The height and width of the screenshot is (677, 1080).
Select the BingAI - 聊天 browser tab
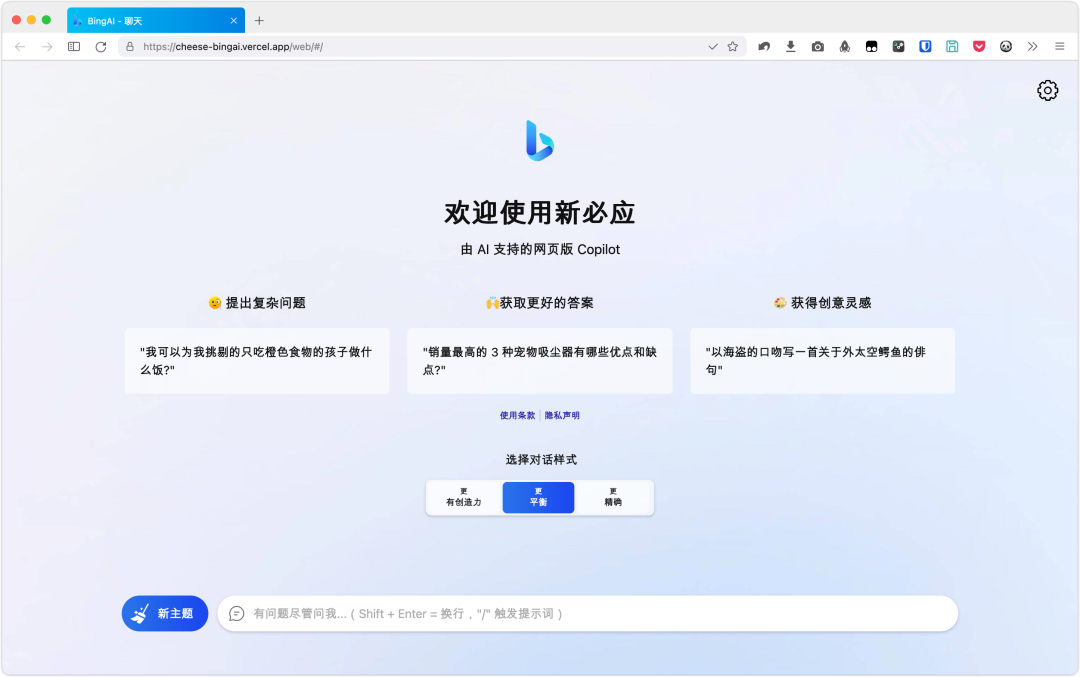[x=156, y=21]
